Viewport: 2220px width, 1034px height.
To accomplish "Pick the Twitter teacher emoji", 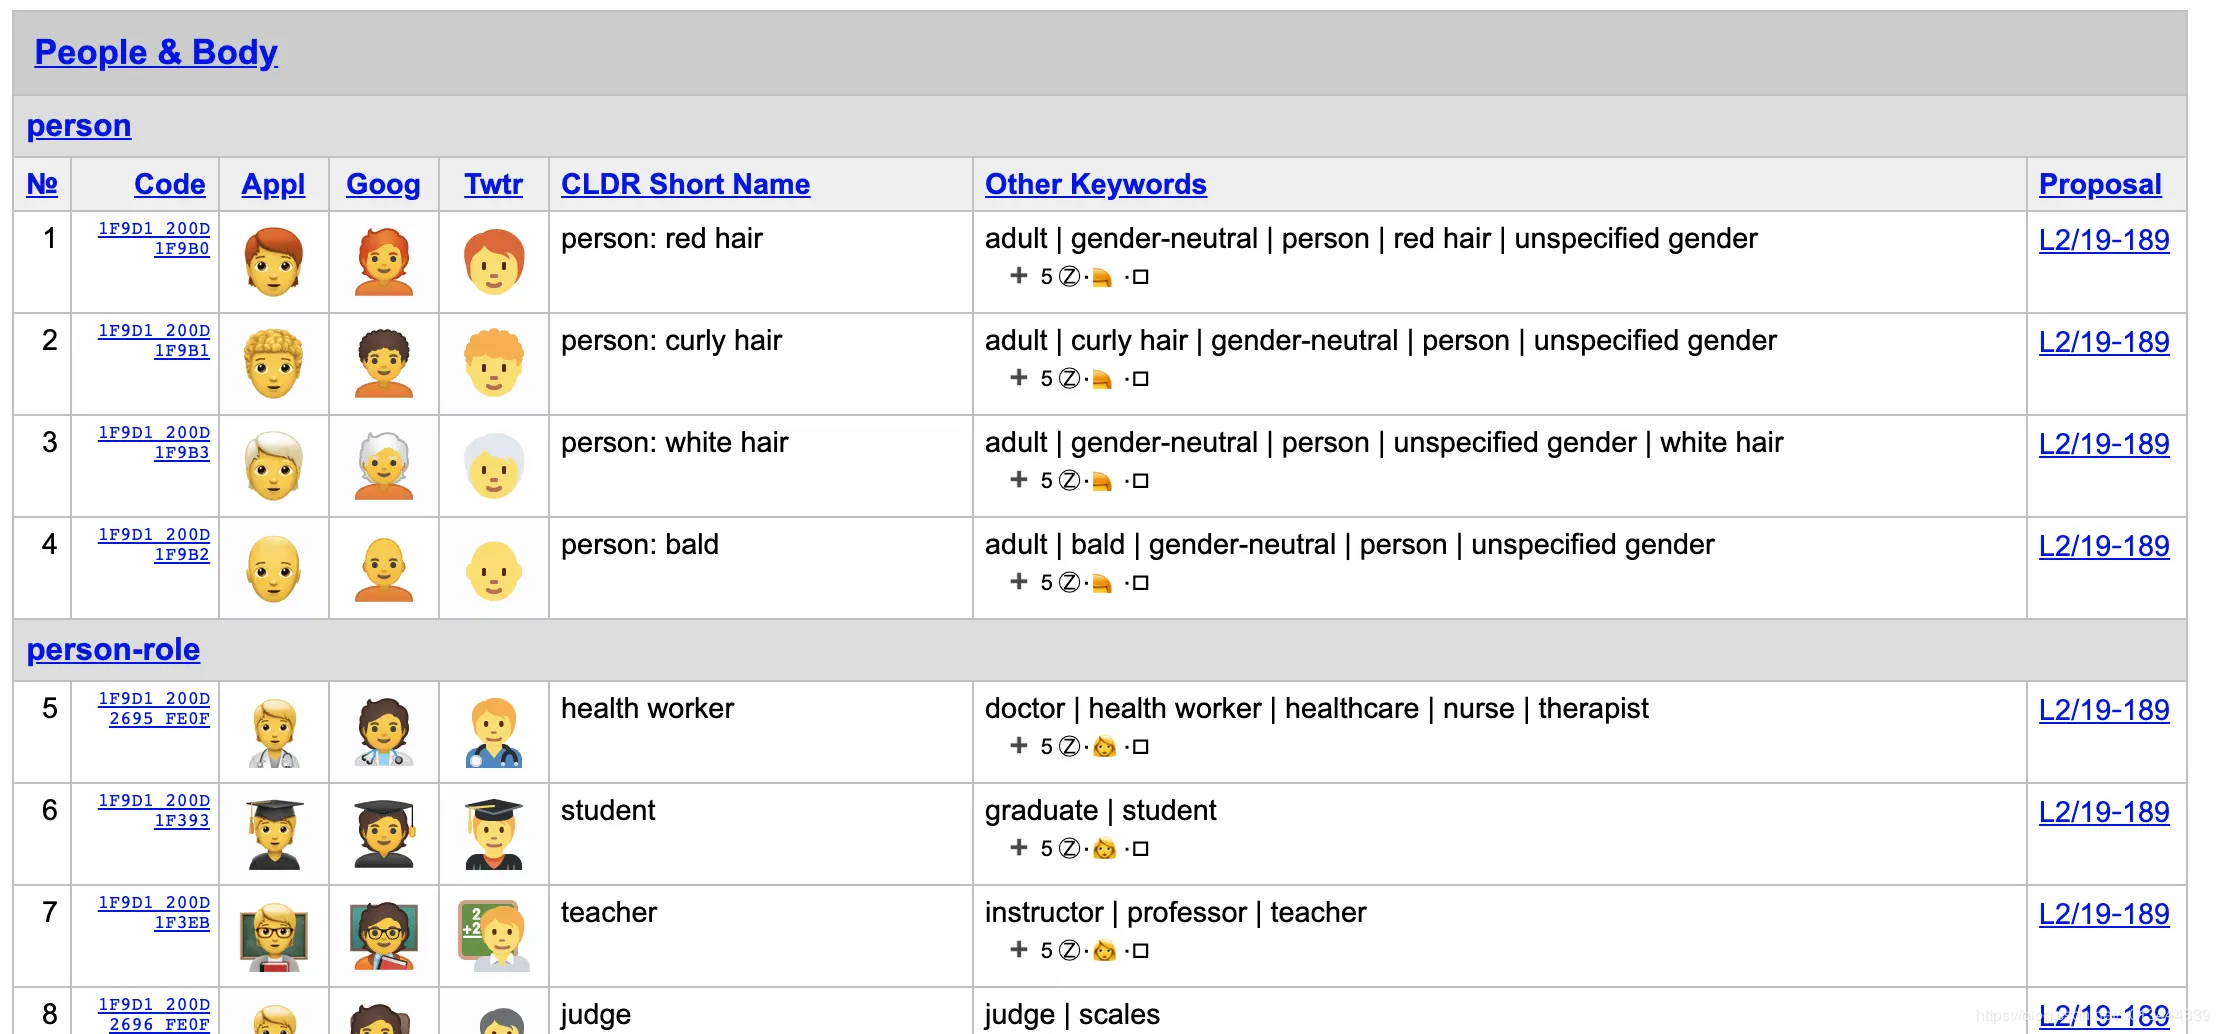I will click(x=494, y=936).
